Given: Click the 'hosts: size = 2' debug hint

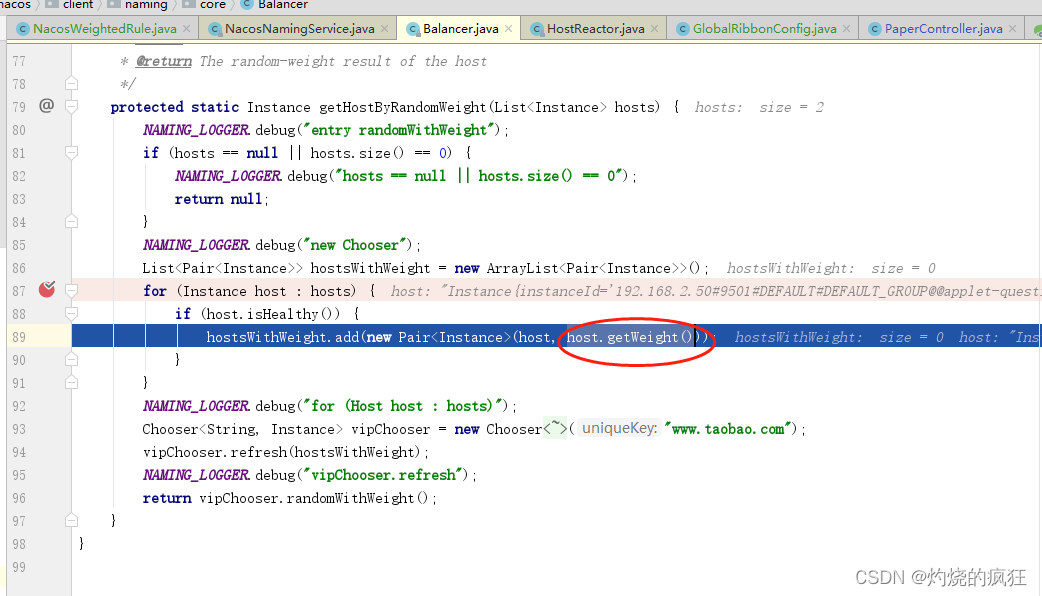Looking at the screenshot, I should 759,108.
